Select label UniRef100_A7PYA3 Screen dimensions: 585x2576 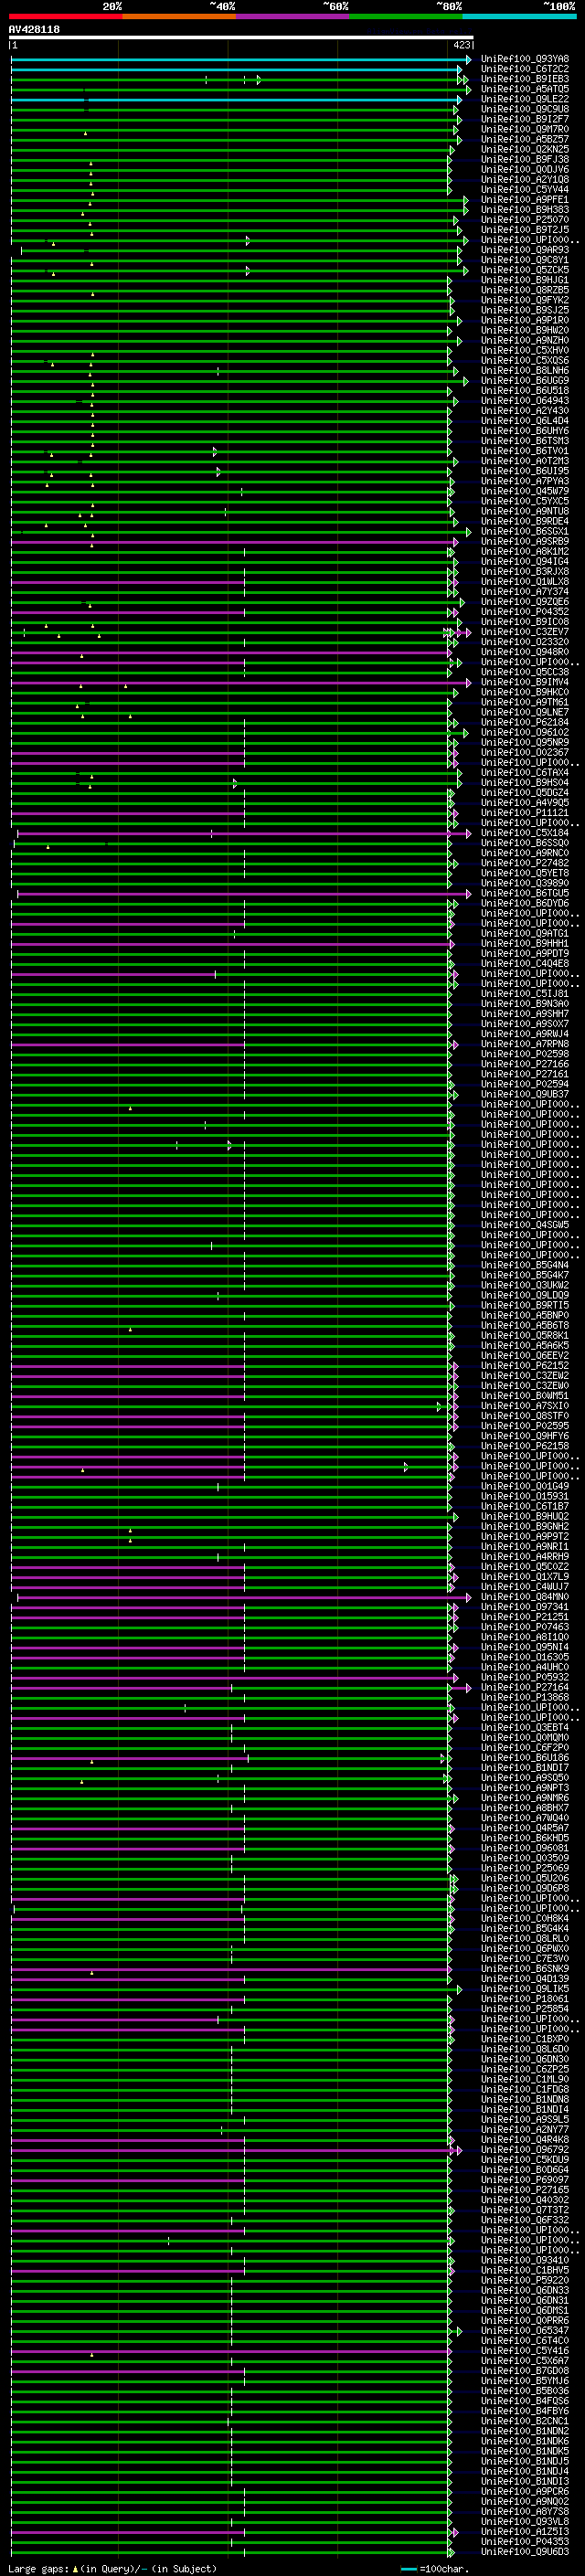tap(525, 481)
